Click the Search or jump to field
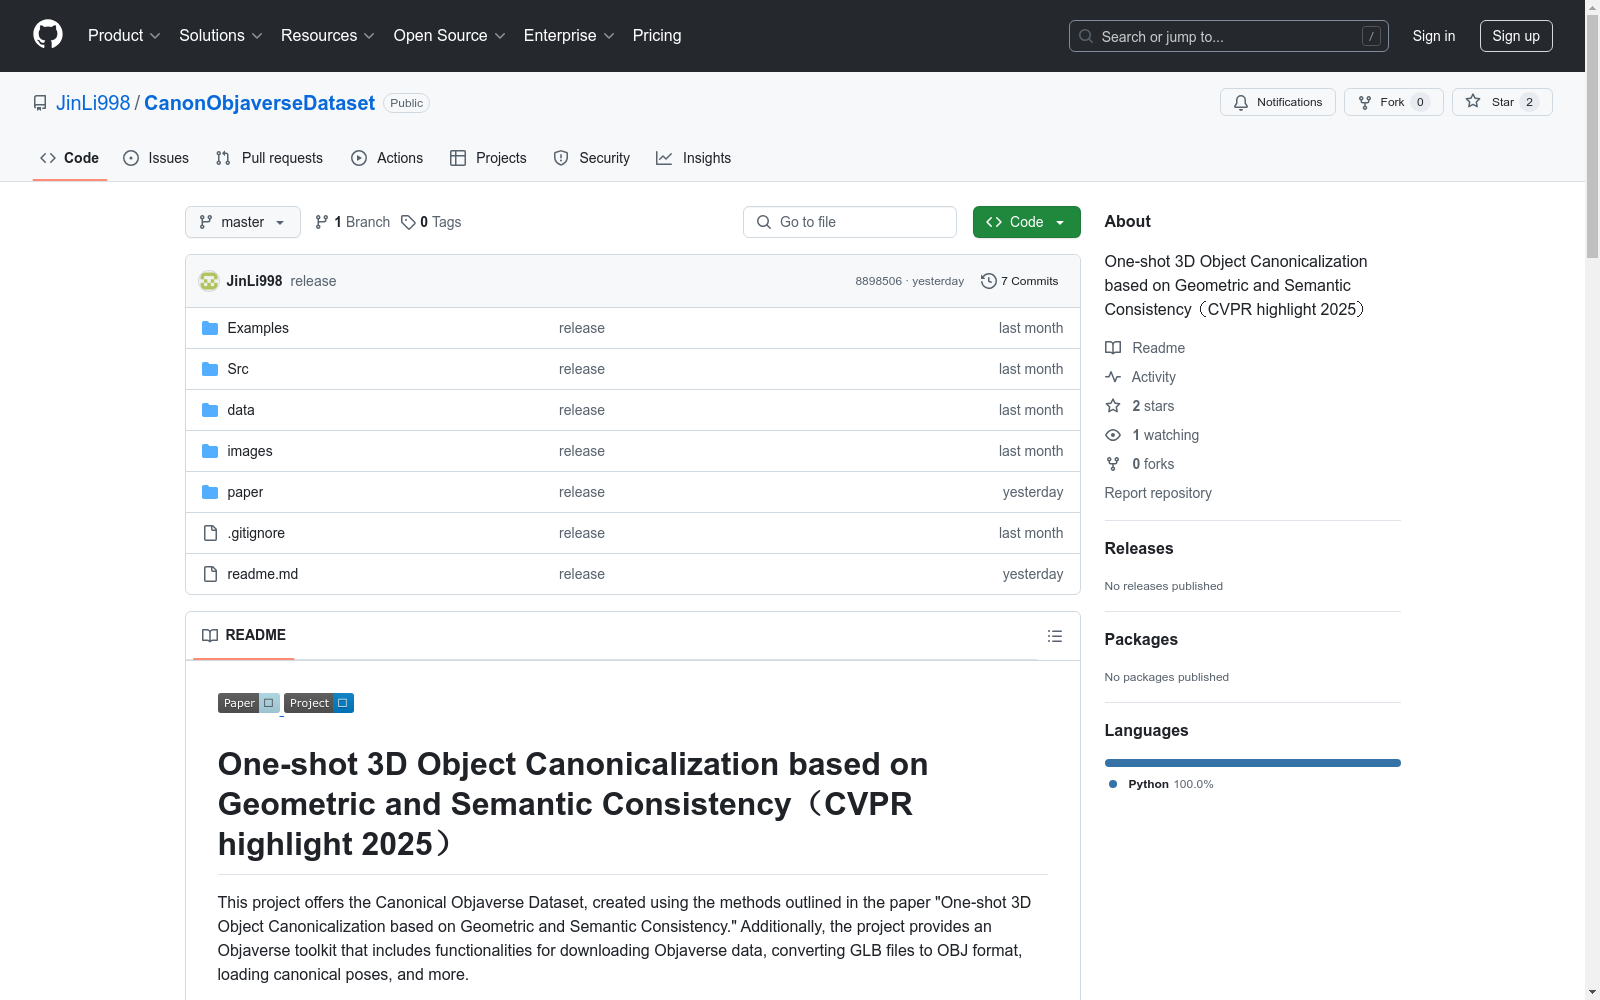This screenshot has height=1000, width=1600. pyautogui.click(x=1229, y=36)
